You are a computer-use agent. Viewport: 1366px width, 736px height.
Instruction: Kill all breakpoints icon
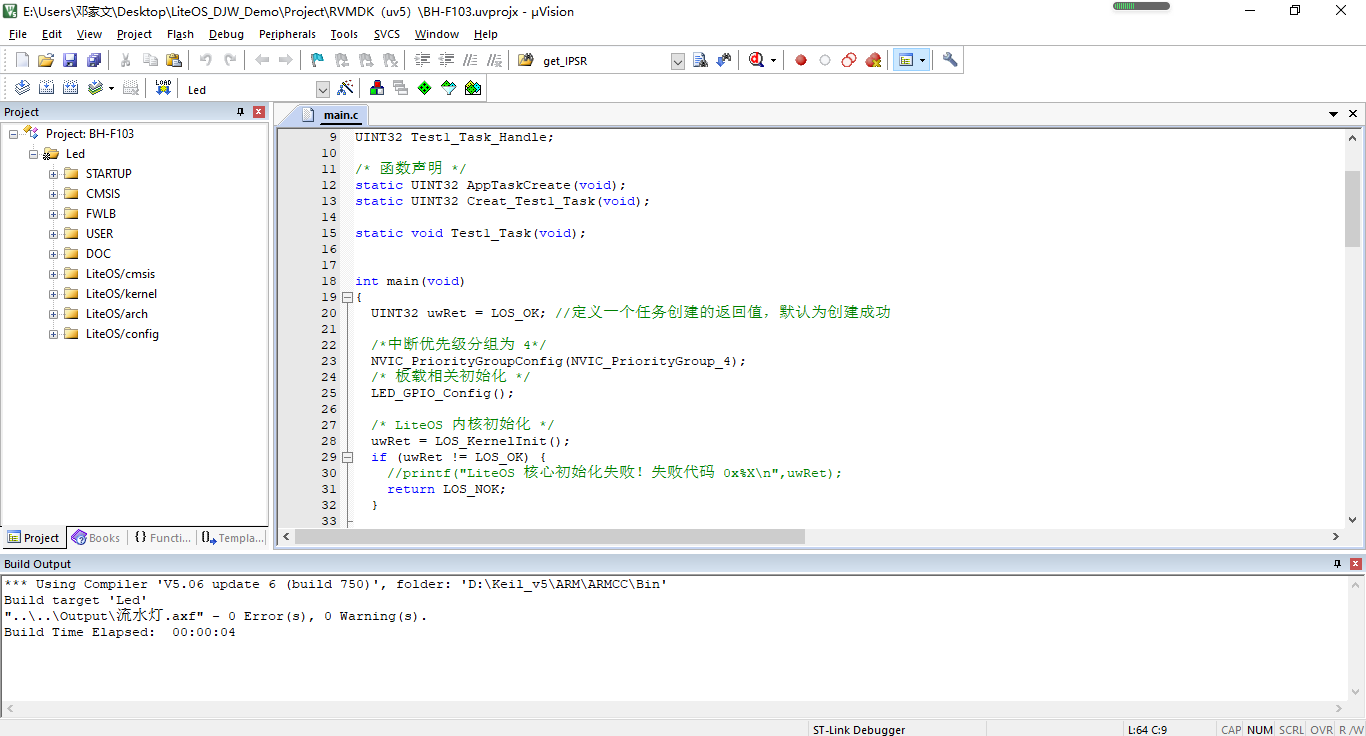[873, 60]
